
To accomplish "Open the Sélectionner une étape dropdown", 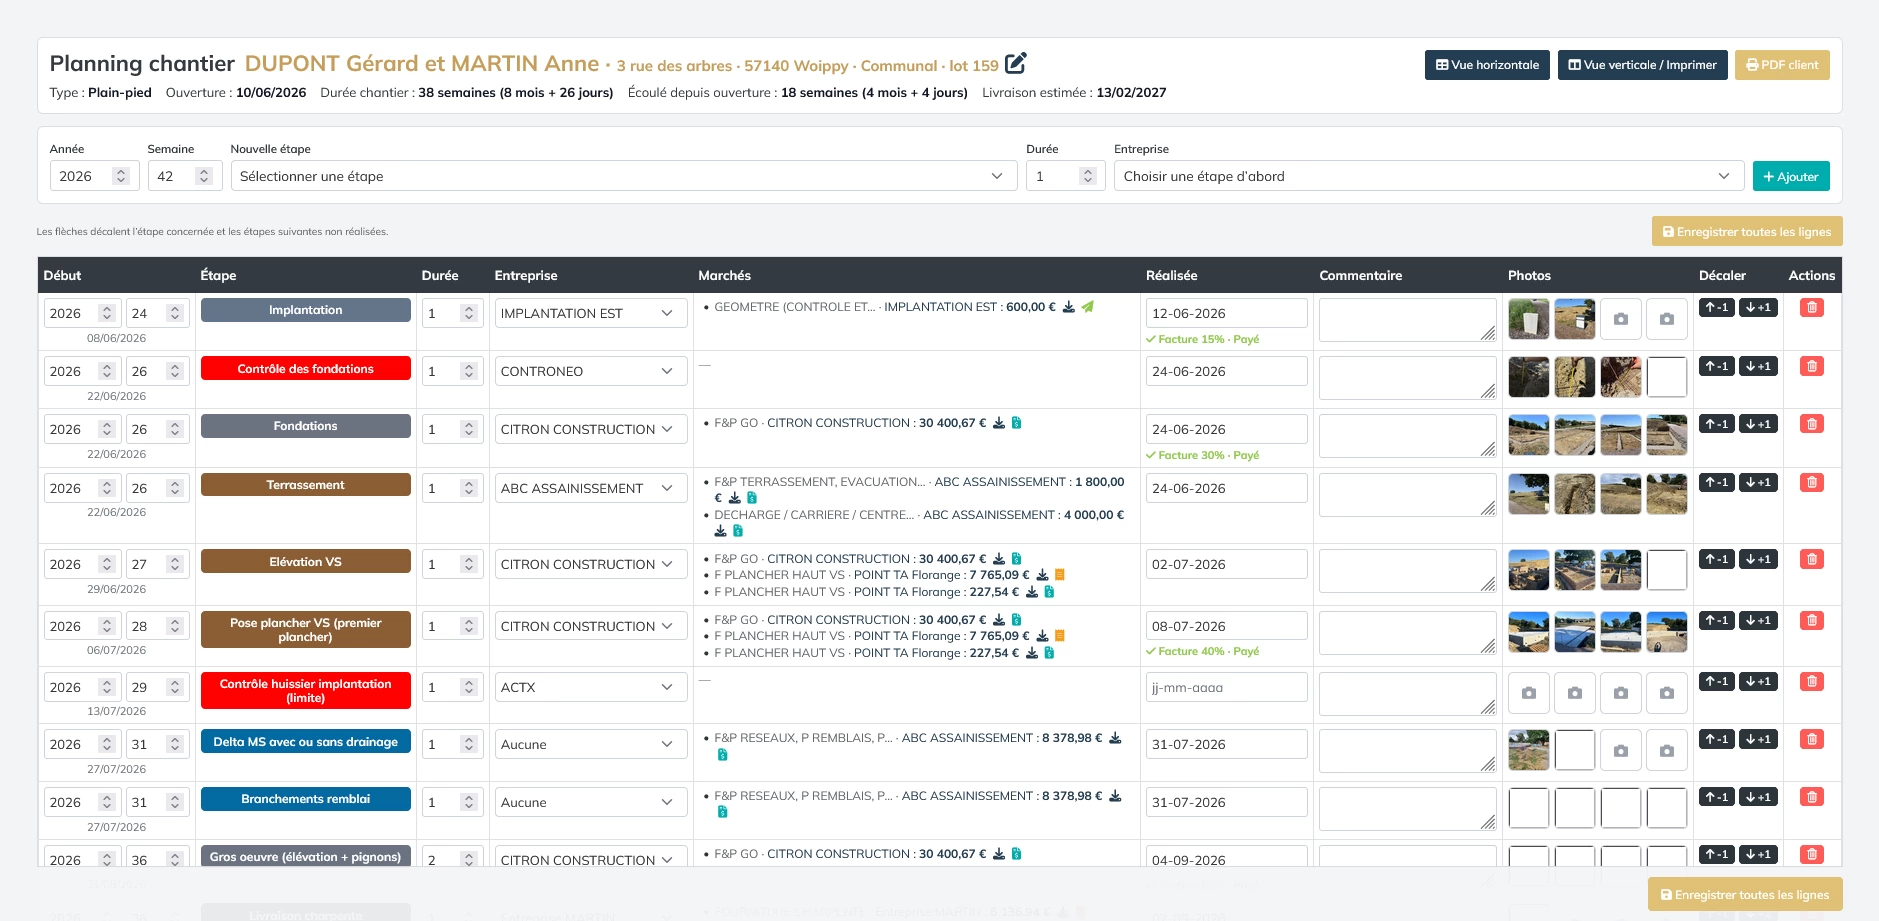I will (x=623, y=176).
